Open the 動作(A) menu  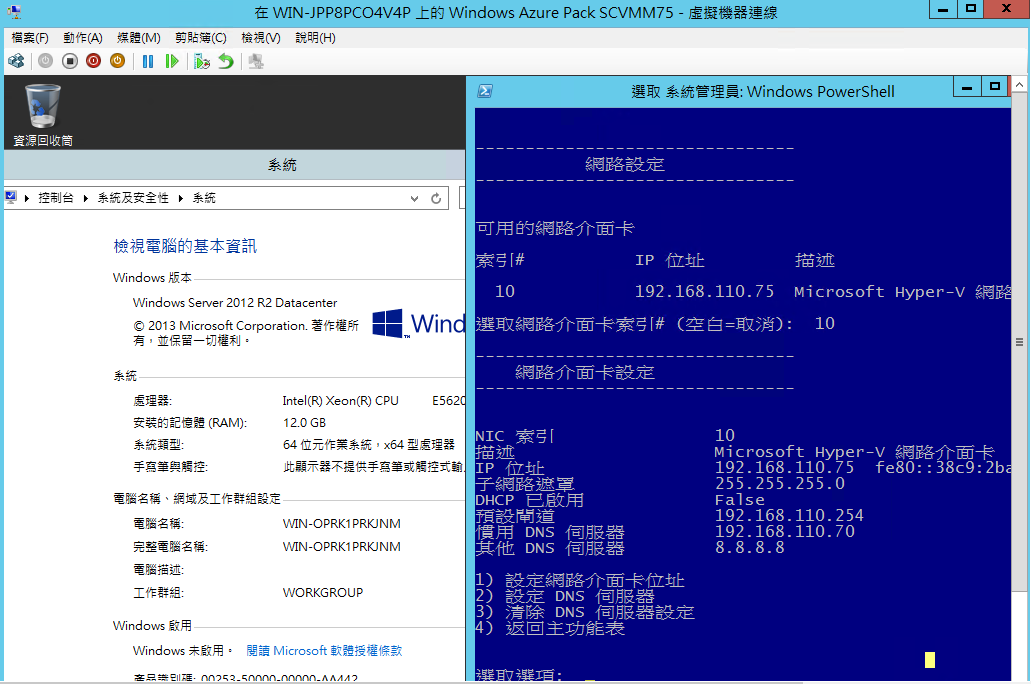(x=83, y=38)
